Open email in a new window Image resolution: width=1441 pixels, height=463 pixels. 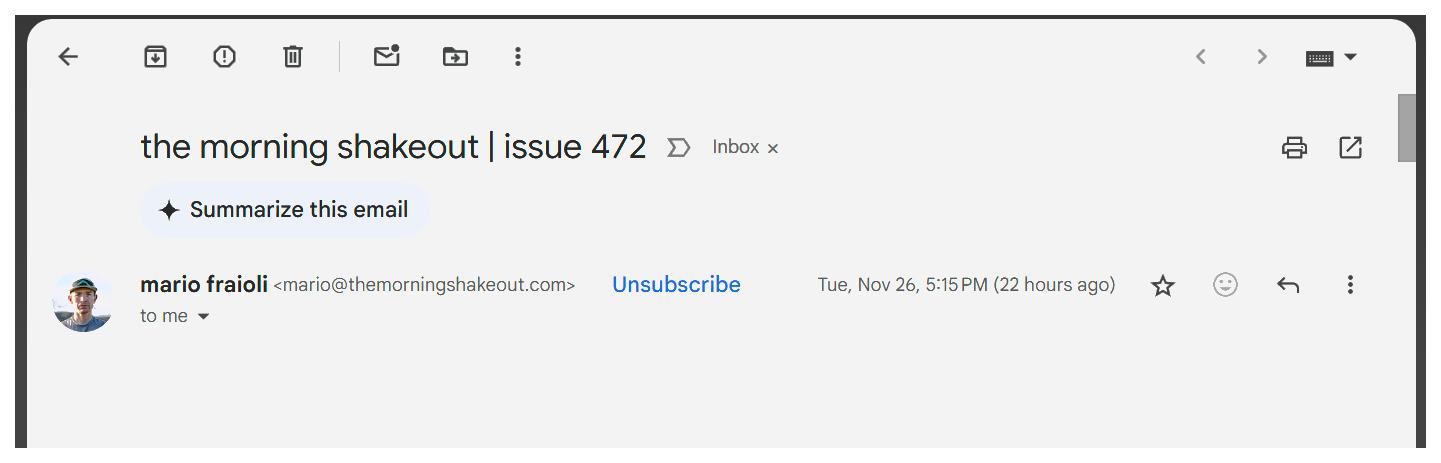pyautogui.click(x=1350, y=148)
